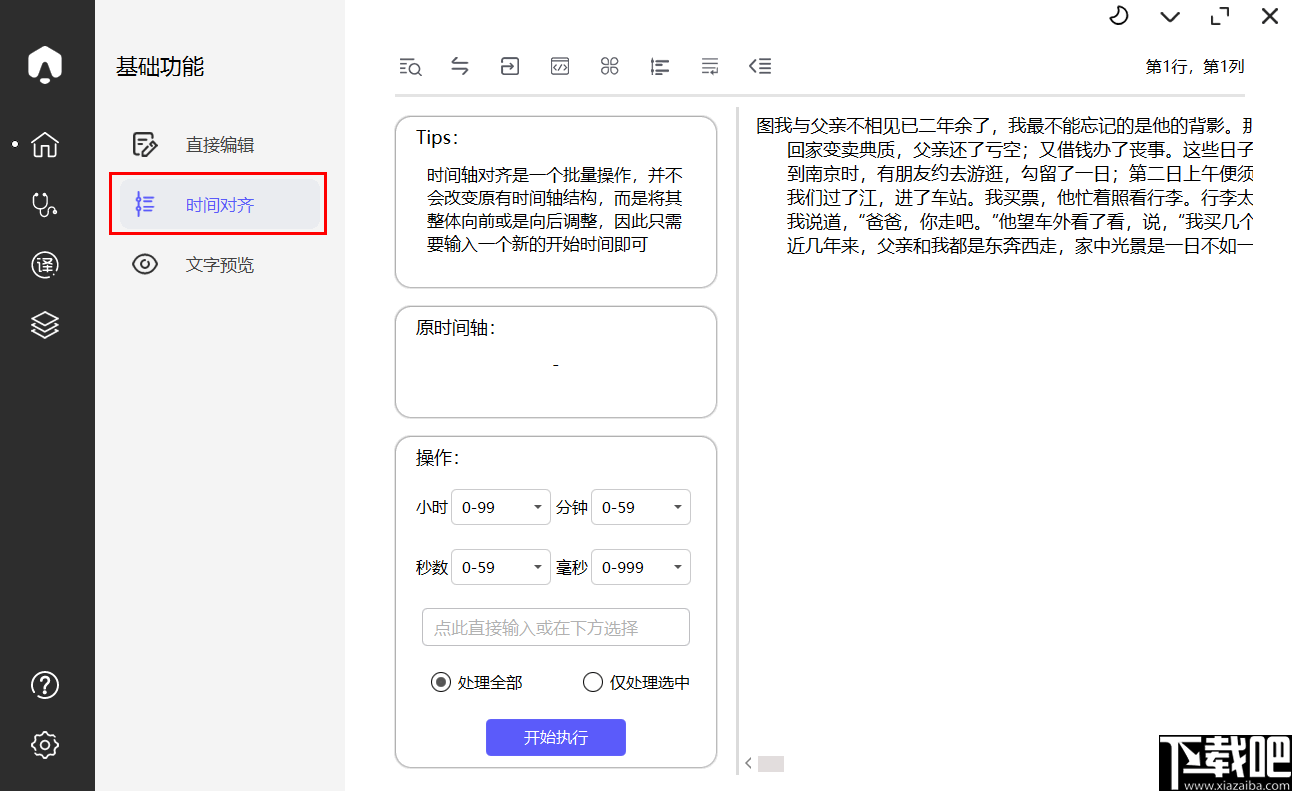The image size is (1294, 791).
Task: Open the help question mark icon
Action: click(45, 685)
